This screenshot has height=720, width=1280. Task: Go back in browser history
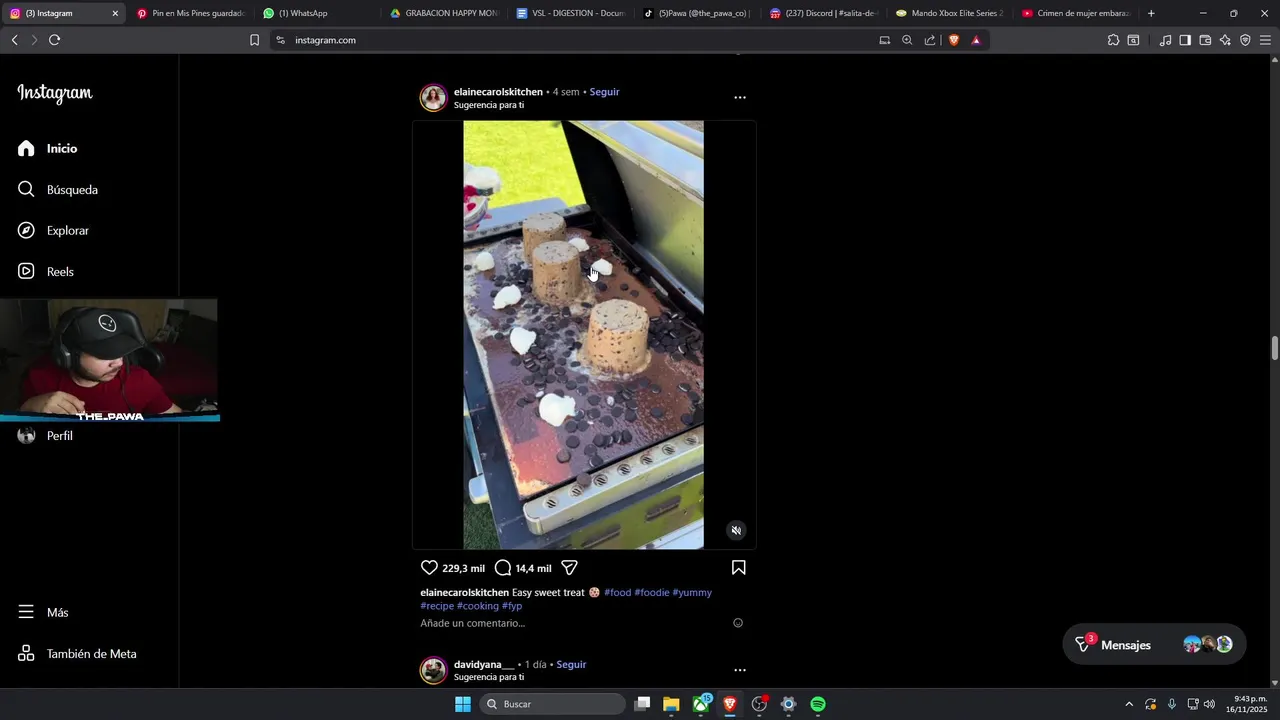[14, 40]
